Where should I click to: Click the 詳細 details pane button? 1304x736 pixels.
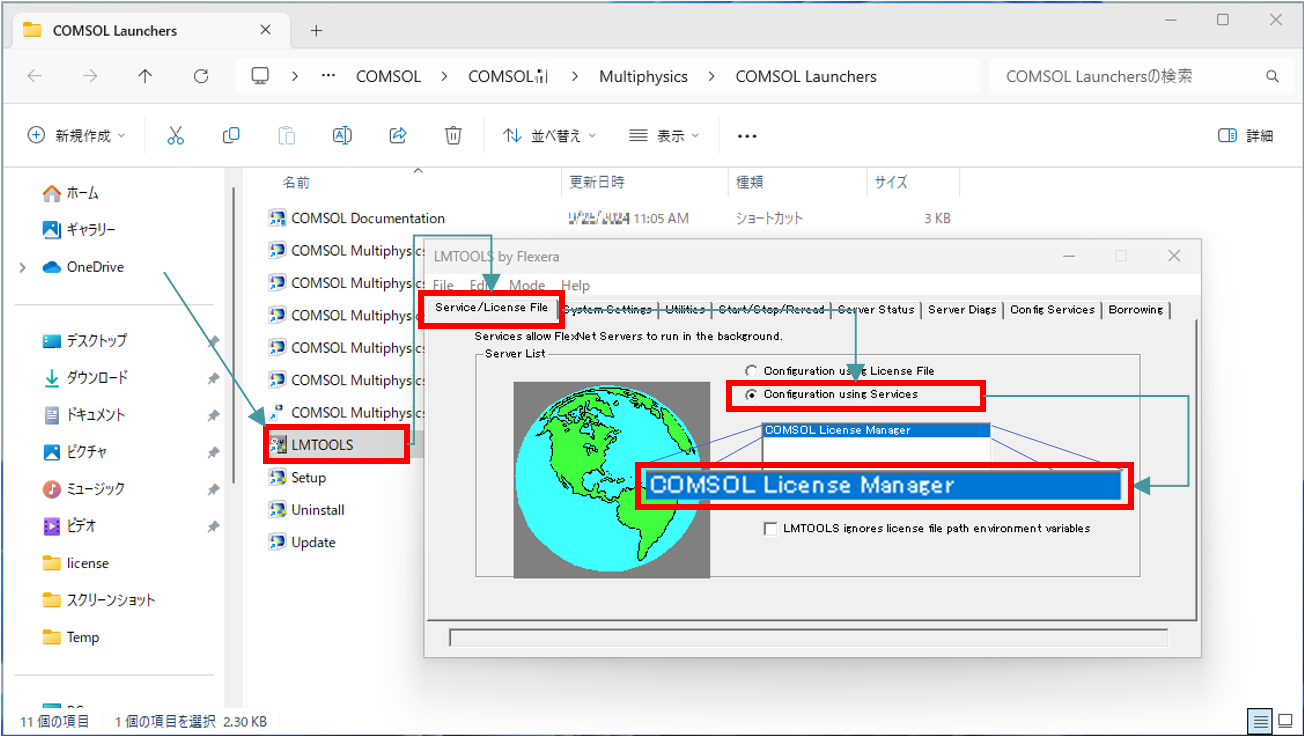click(1246, 136)
